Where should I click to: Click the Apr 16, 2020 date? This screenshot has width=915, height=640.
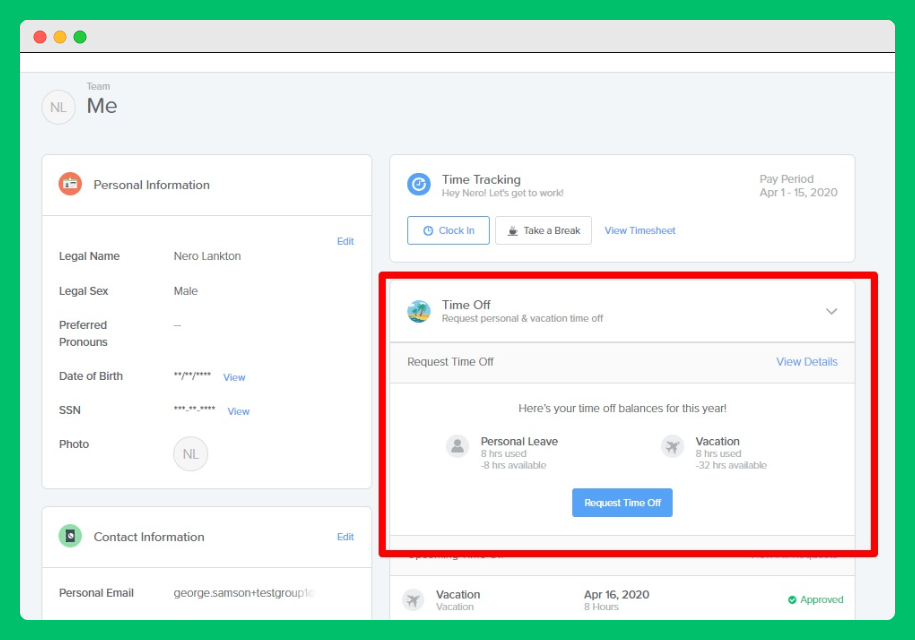coord(616,594)
